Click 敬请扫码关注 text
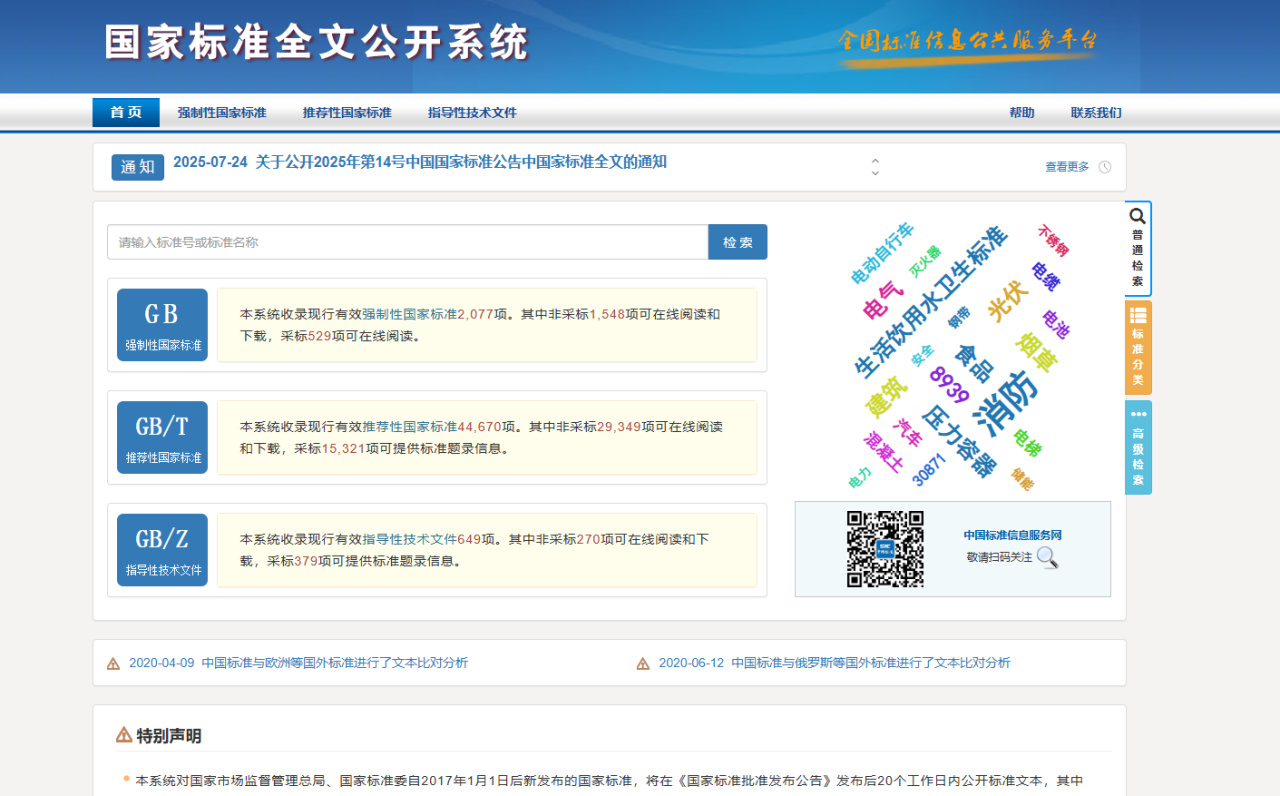The height and width of the screenshot is (796, 1280). tap(999, 557)
